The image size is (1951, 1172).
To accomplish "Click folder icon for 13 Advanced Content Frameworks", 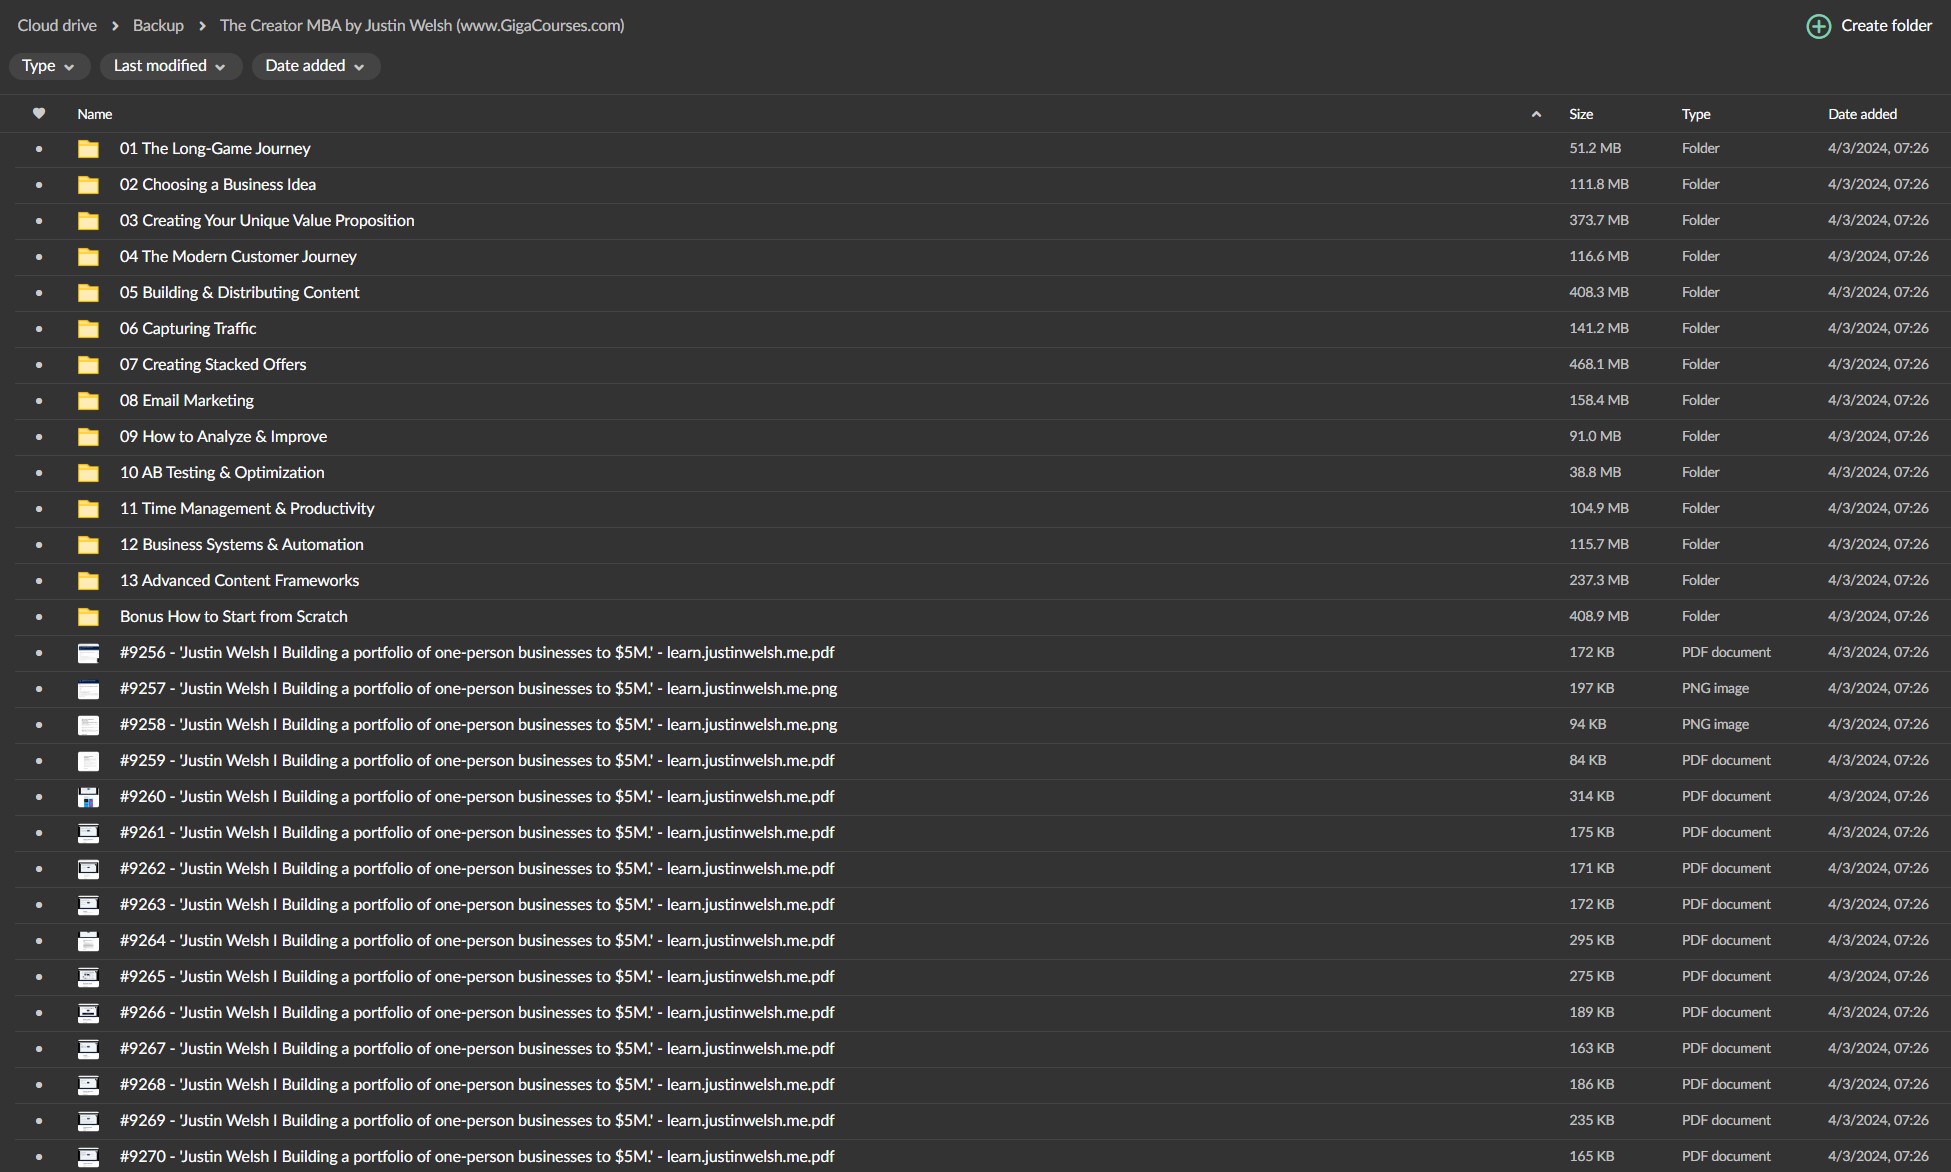I will pyautogui.click(x=88, y=581).
